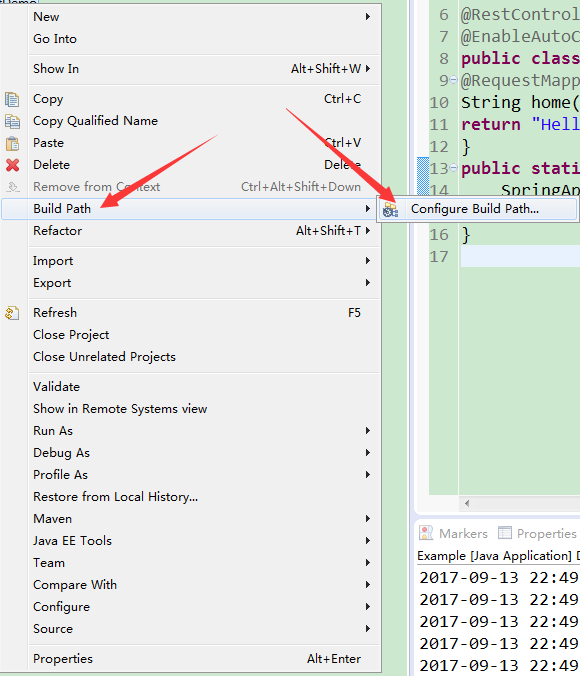Expand the New submenu arrow
Viewport: 580px width, 676px height.
367,17
